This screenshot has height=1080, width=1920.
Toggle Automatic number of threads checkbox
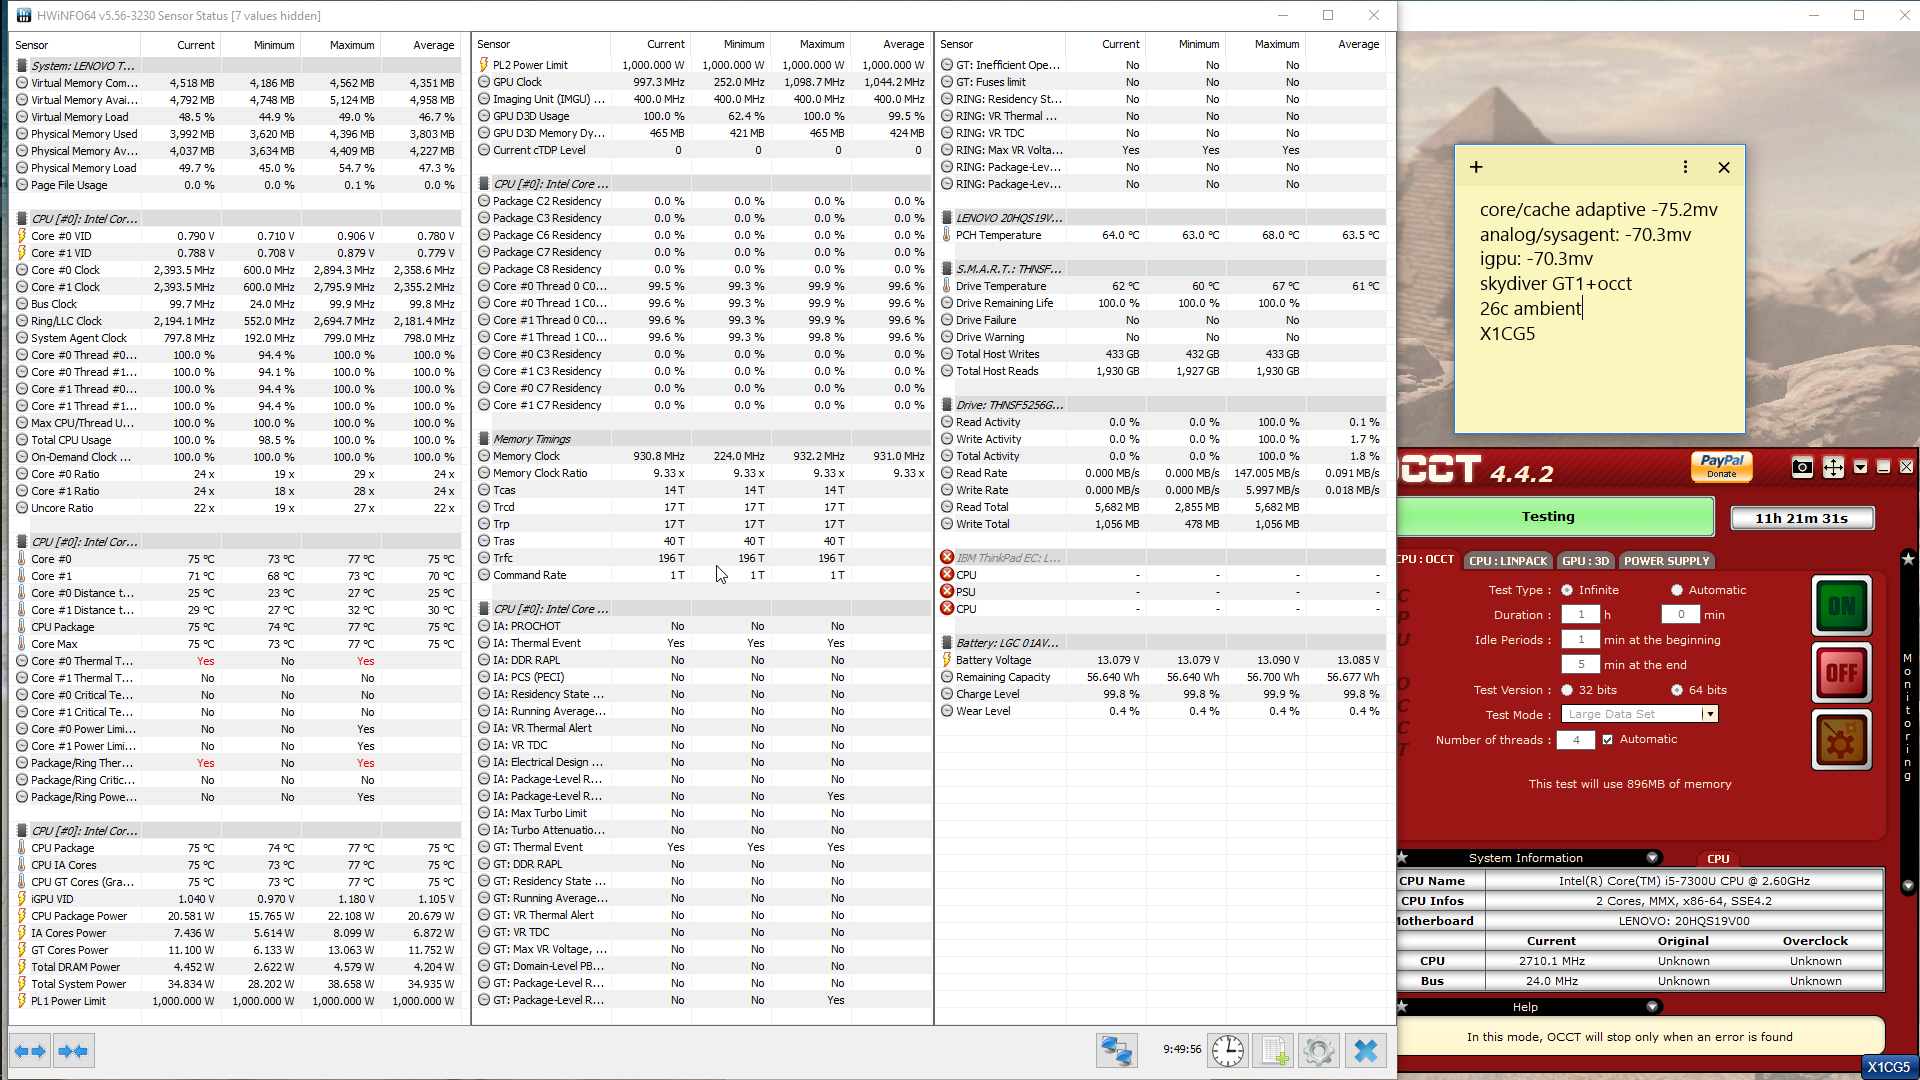[1608, 740]
